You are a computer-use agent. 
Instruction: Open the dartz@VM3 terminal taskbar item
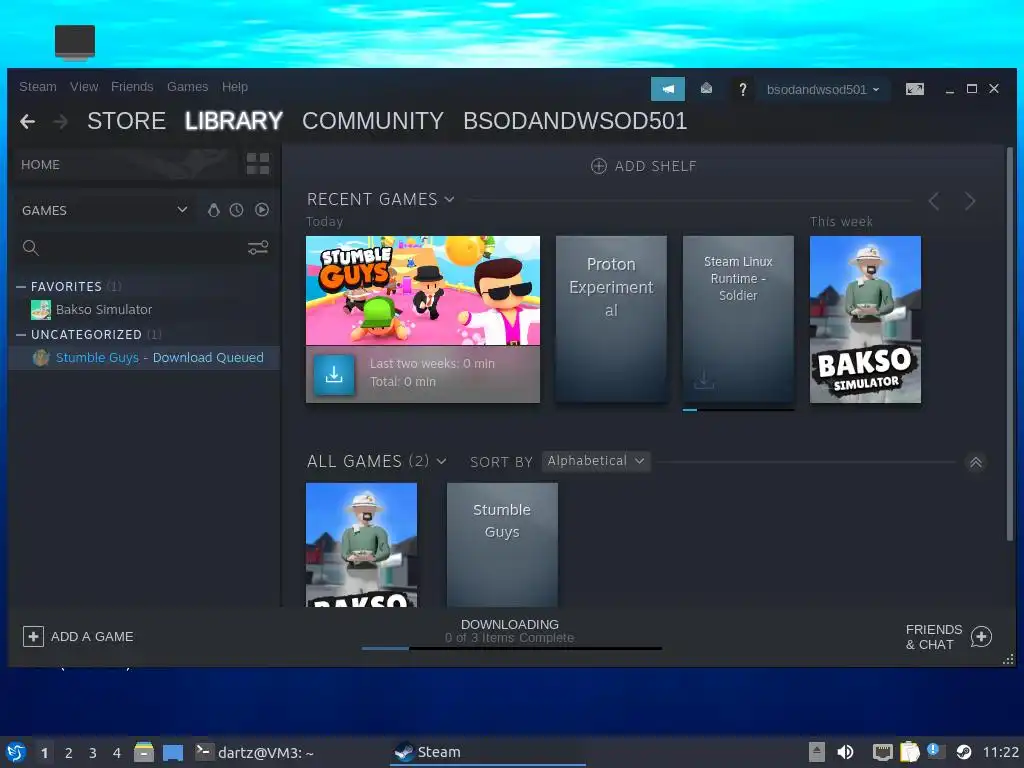pos(255,752)
